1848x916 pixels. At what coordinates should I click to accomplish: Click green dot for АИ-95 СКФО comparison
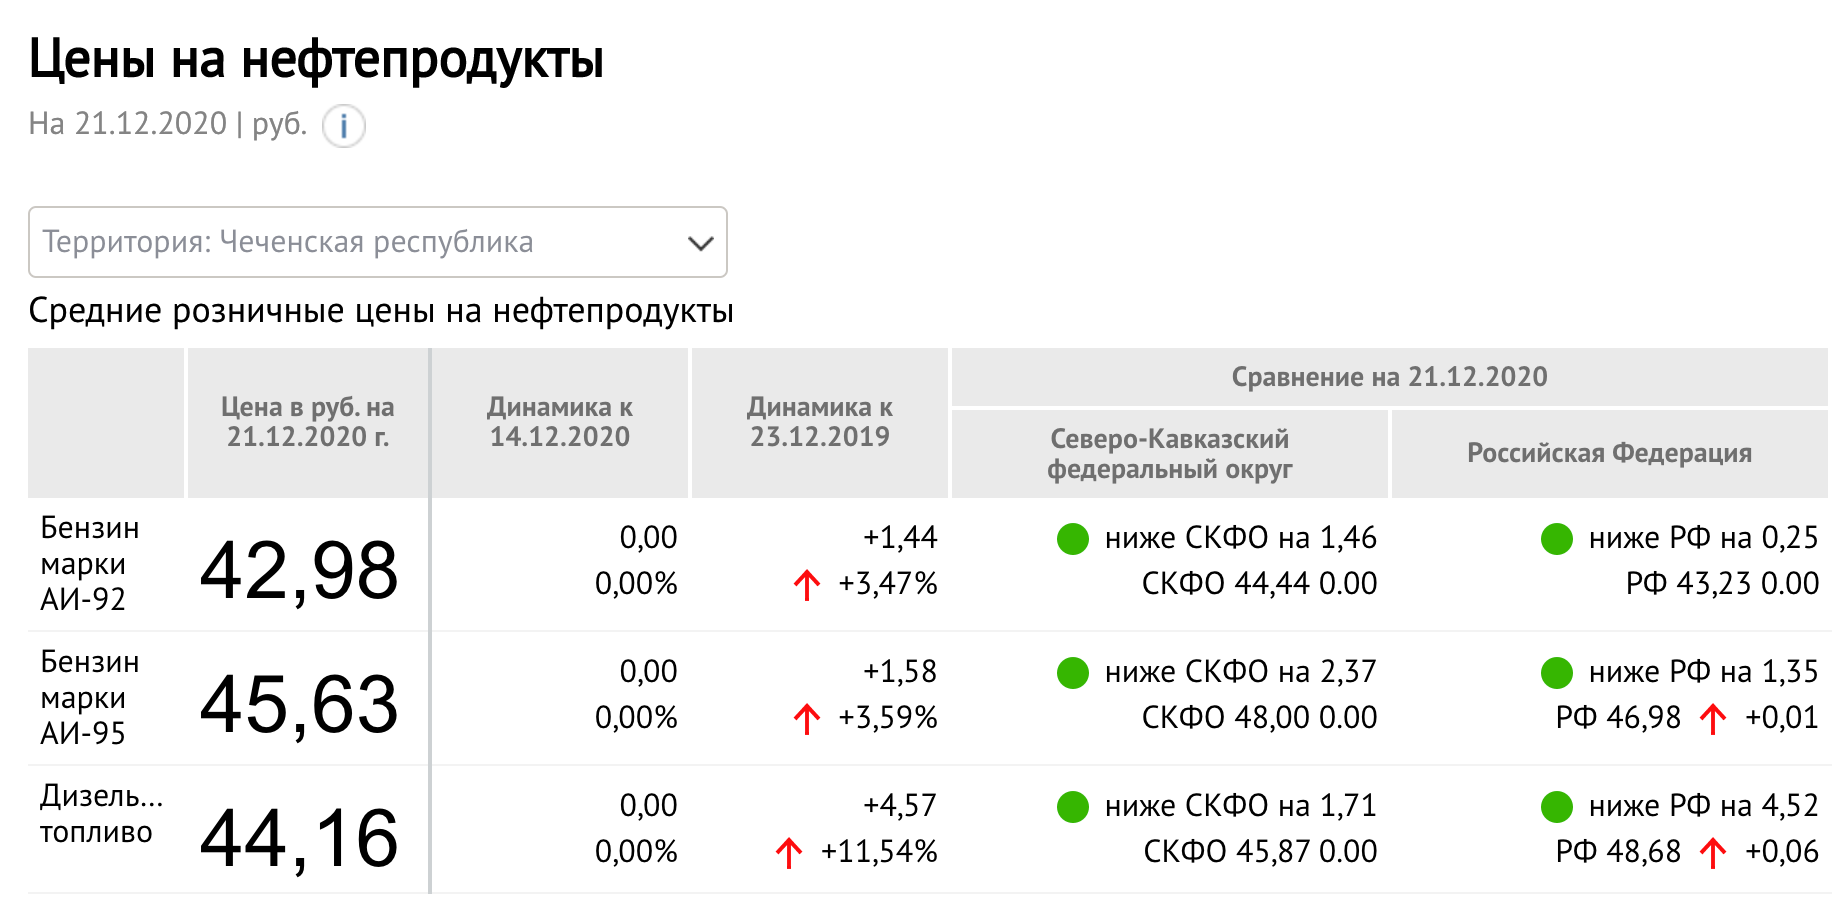click(x=1072, y=673)
